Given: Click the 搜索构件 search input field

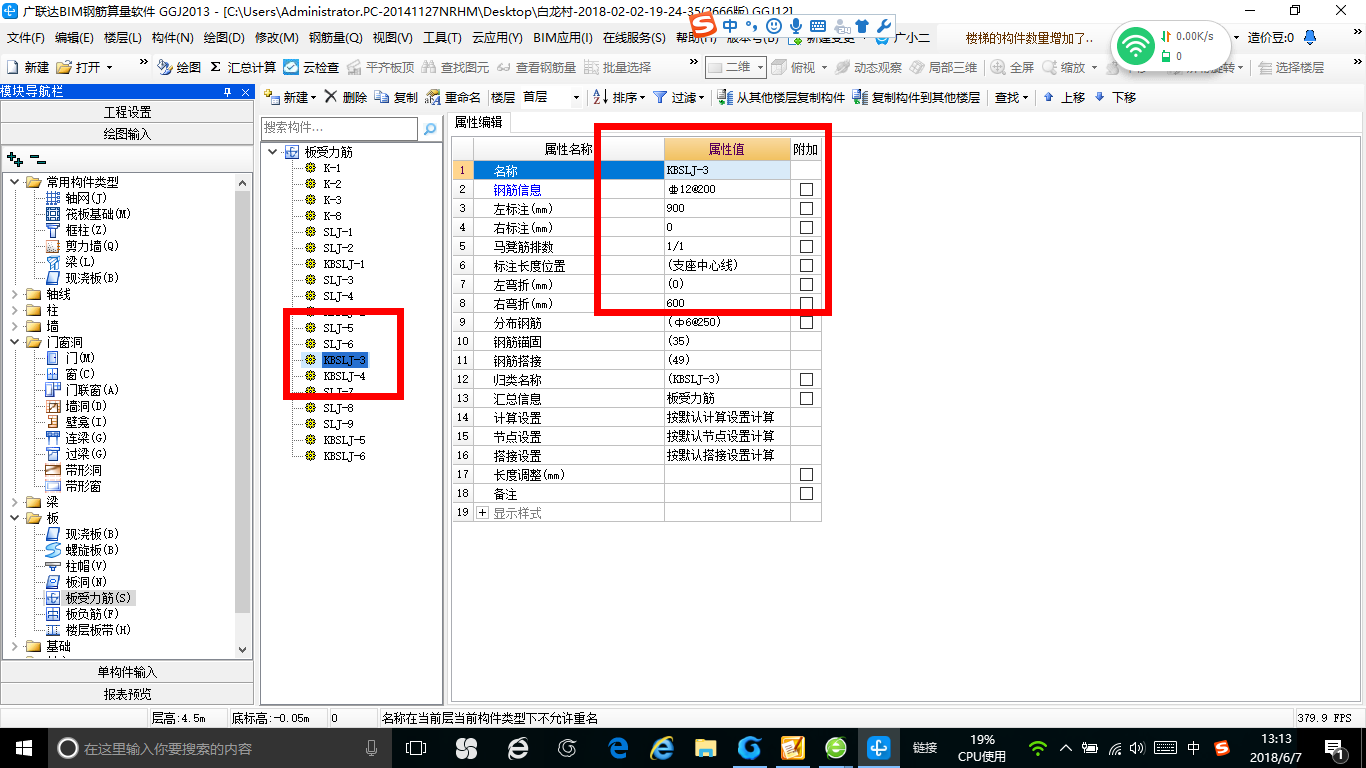Looking at the screenshot, I should (339, 128).
